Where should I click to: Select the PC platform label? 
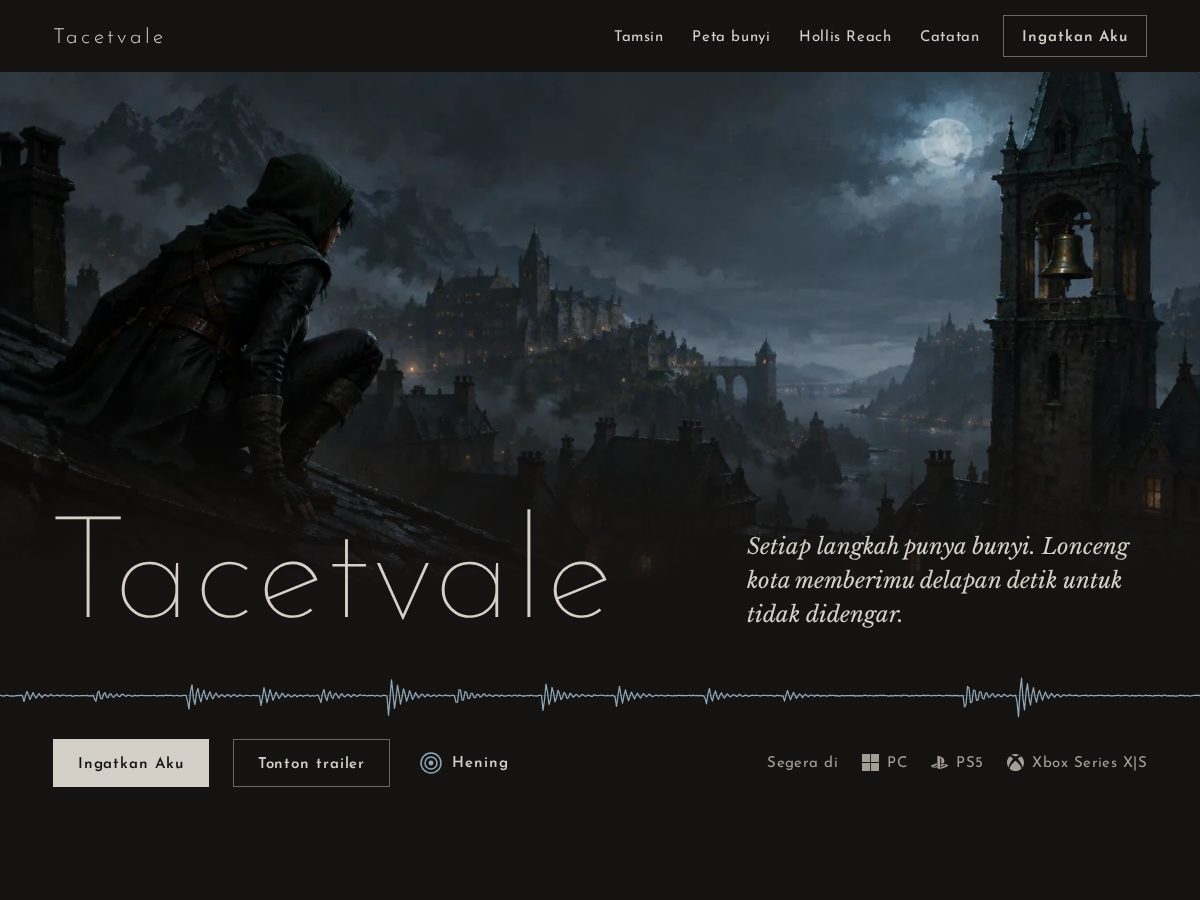tap(897, 763)
